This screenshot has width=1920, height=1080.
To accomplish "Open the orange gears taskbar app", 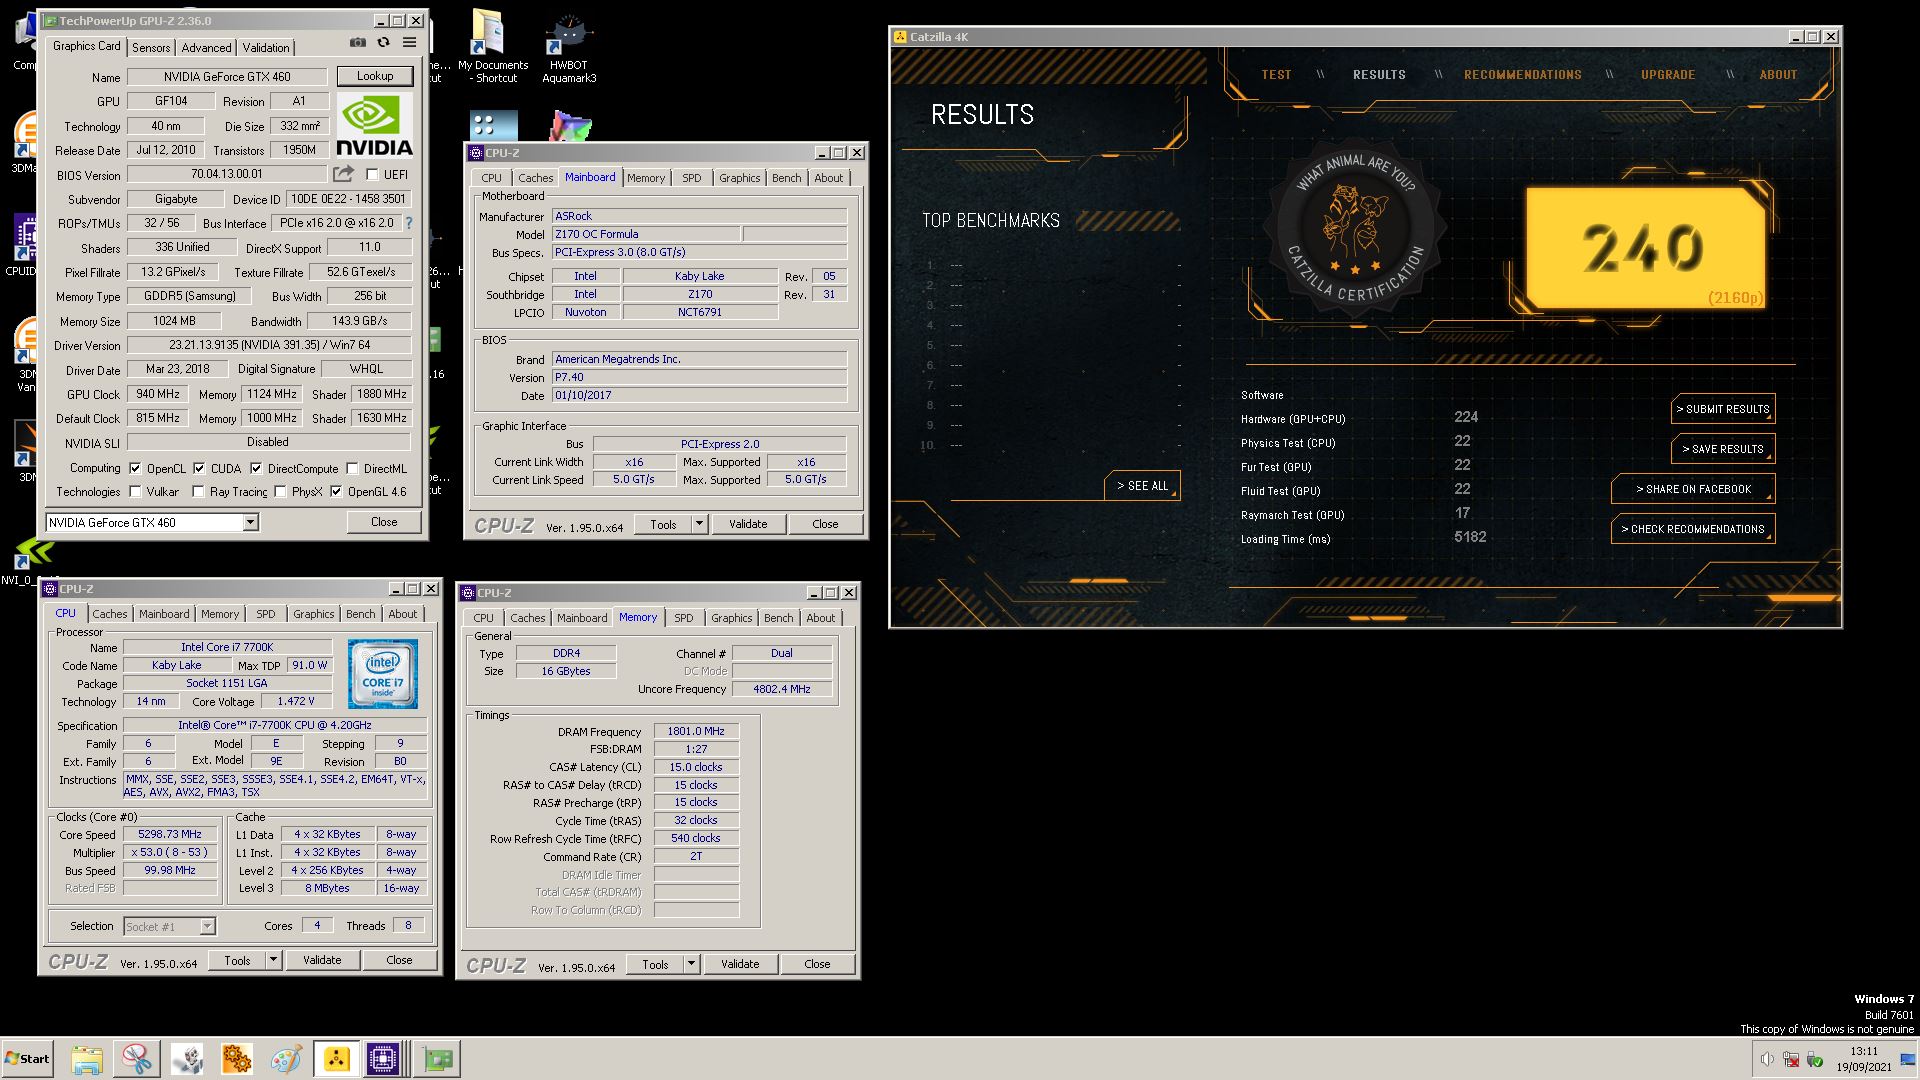I will (x=237, y=1059).
